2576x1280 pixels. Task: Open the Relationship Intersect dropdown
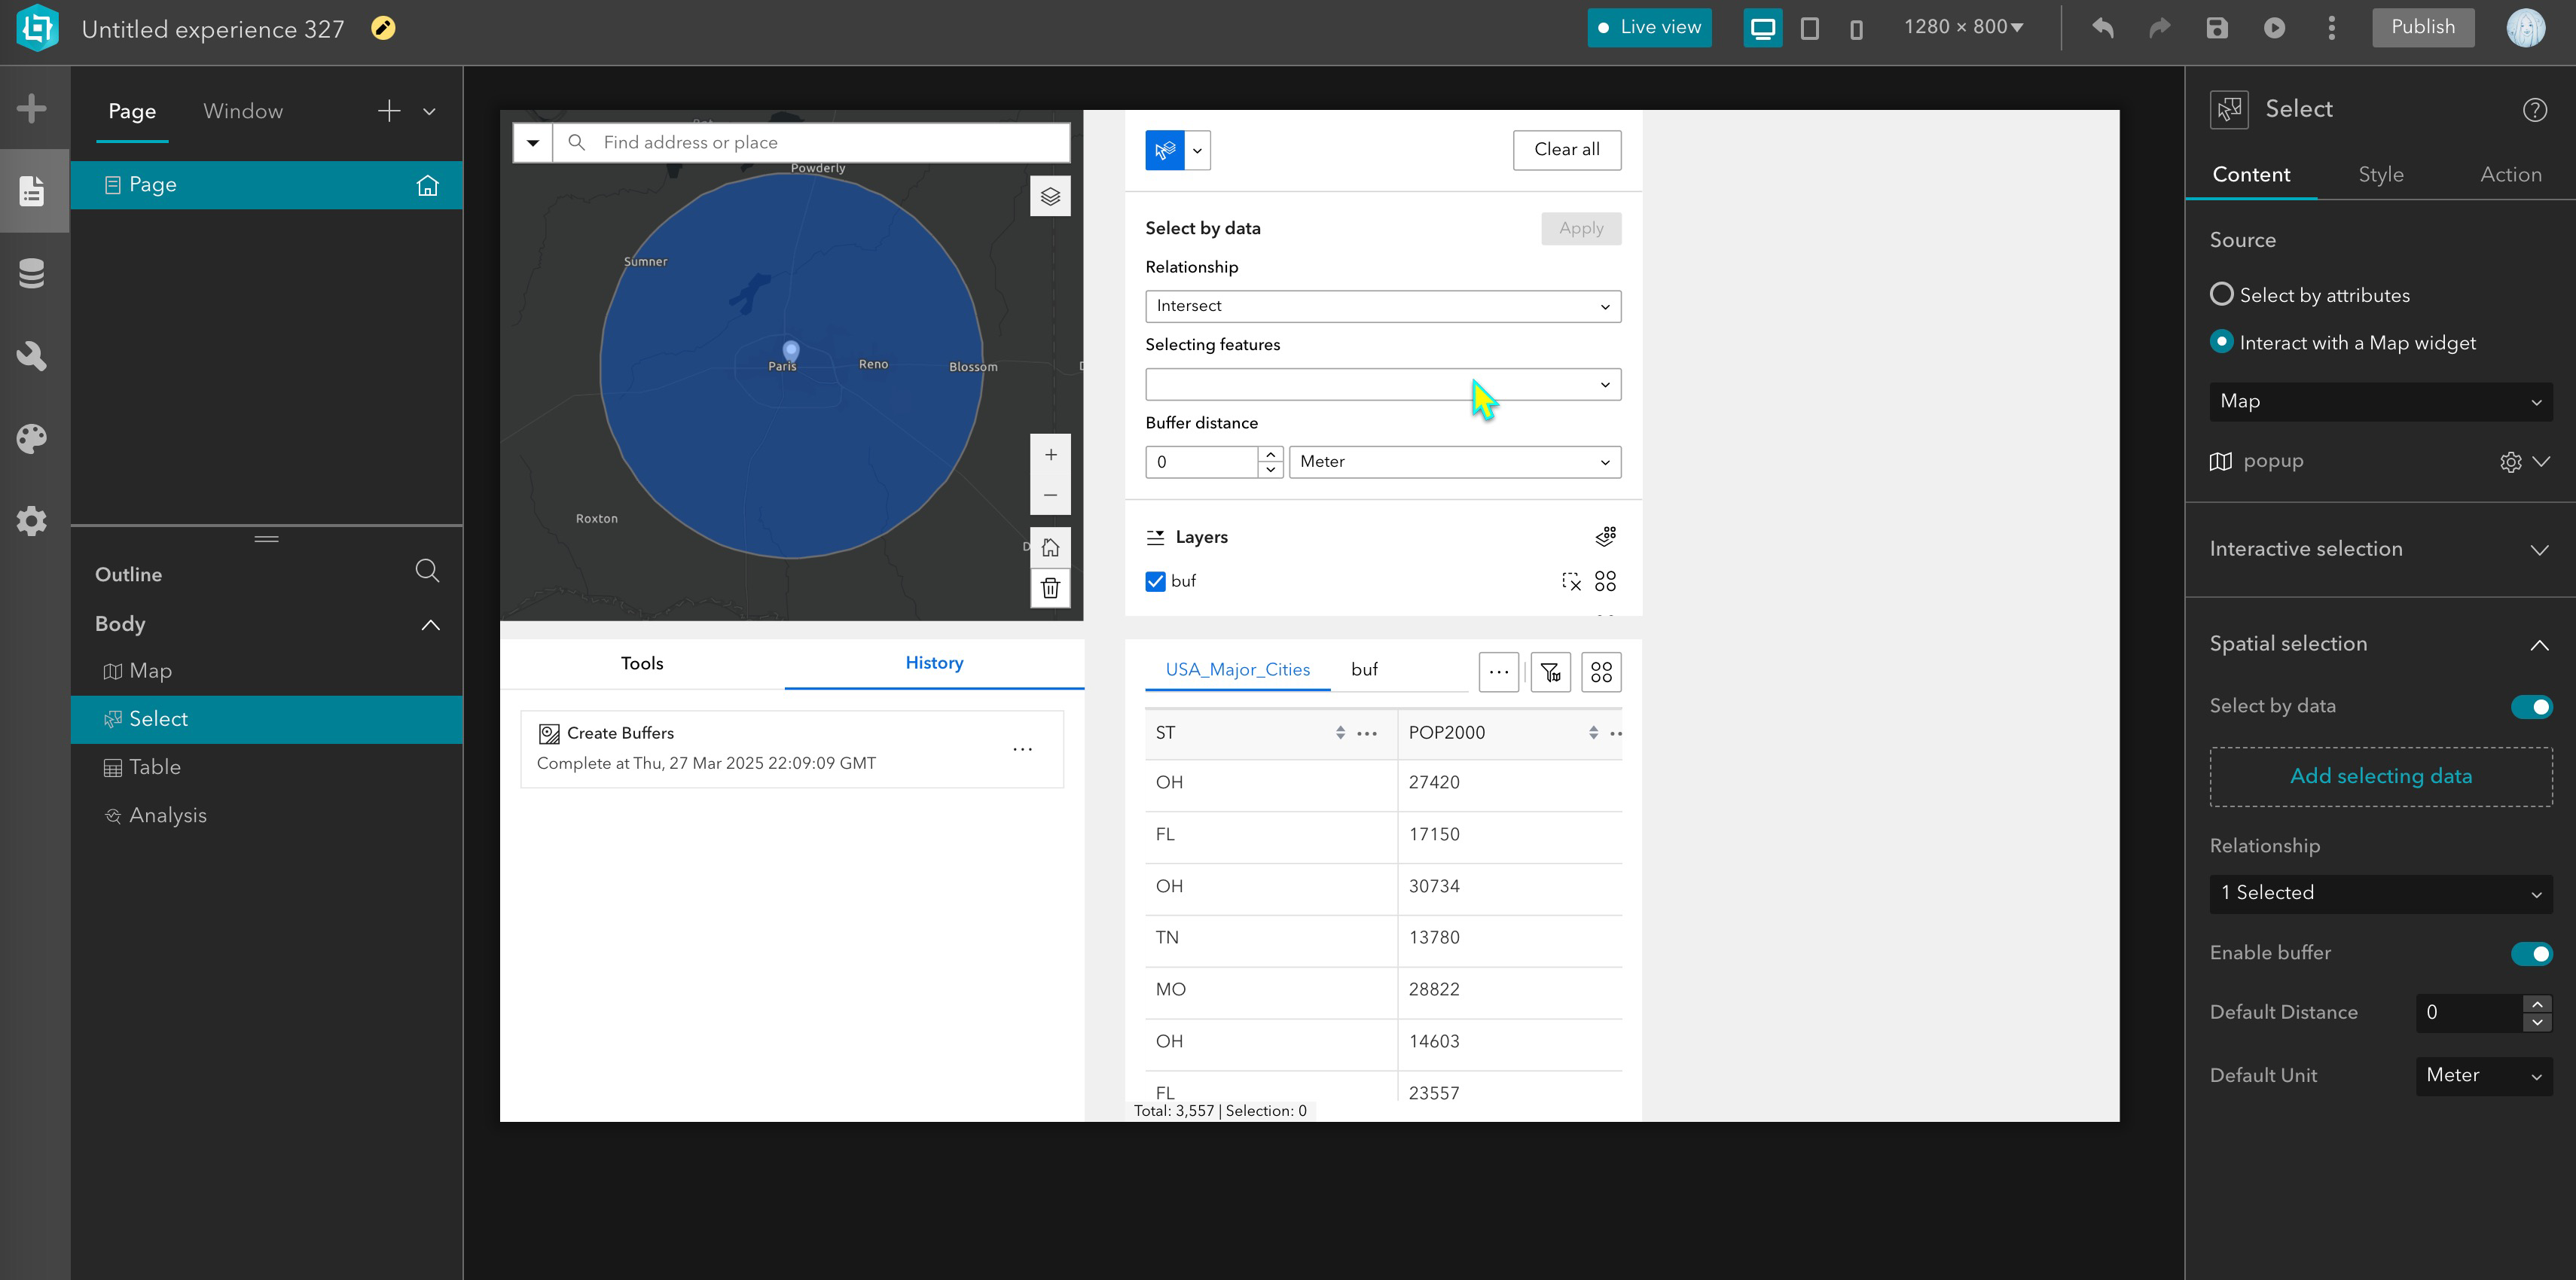pos(1382,306)
